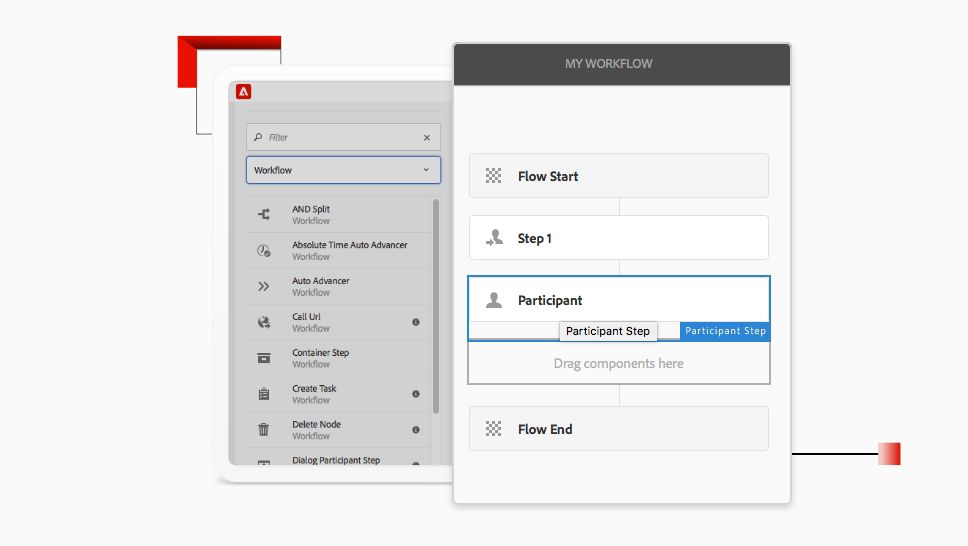This screenshot has width=968, height=546.
Task: Click the Adobe logo icon
Action: pos(243,91)
